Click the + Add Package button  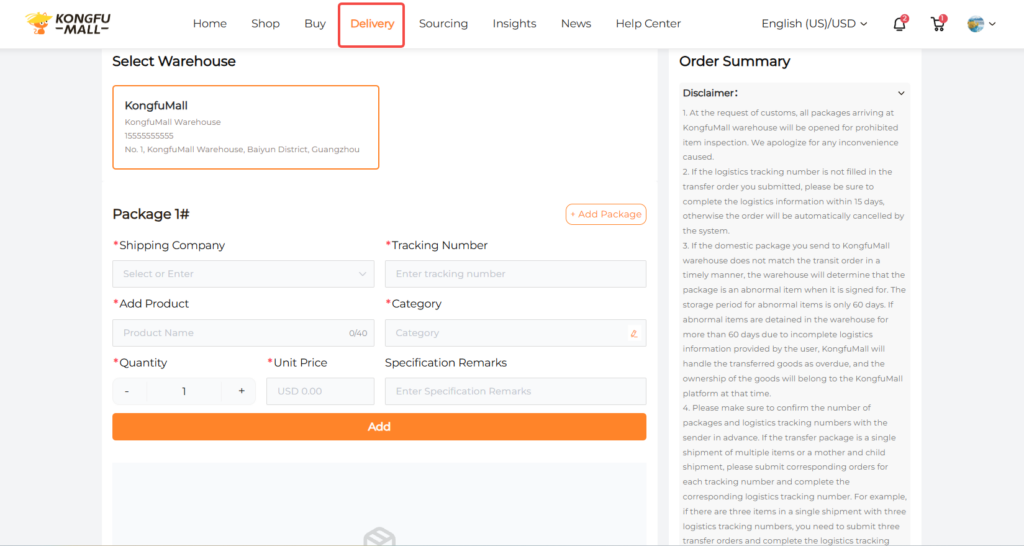(x=606, y=214)
